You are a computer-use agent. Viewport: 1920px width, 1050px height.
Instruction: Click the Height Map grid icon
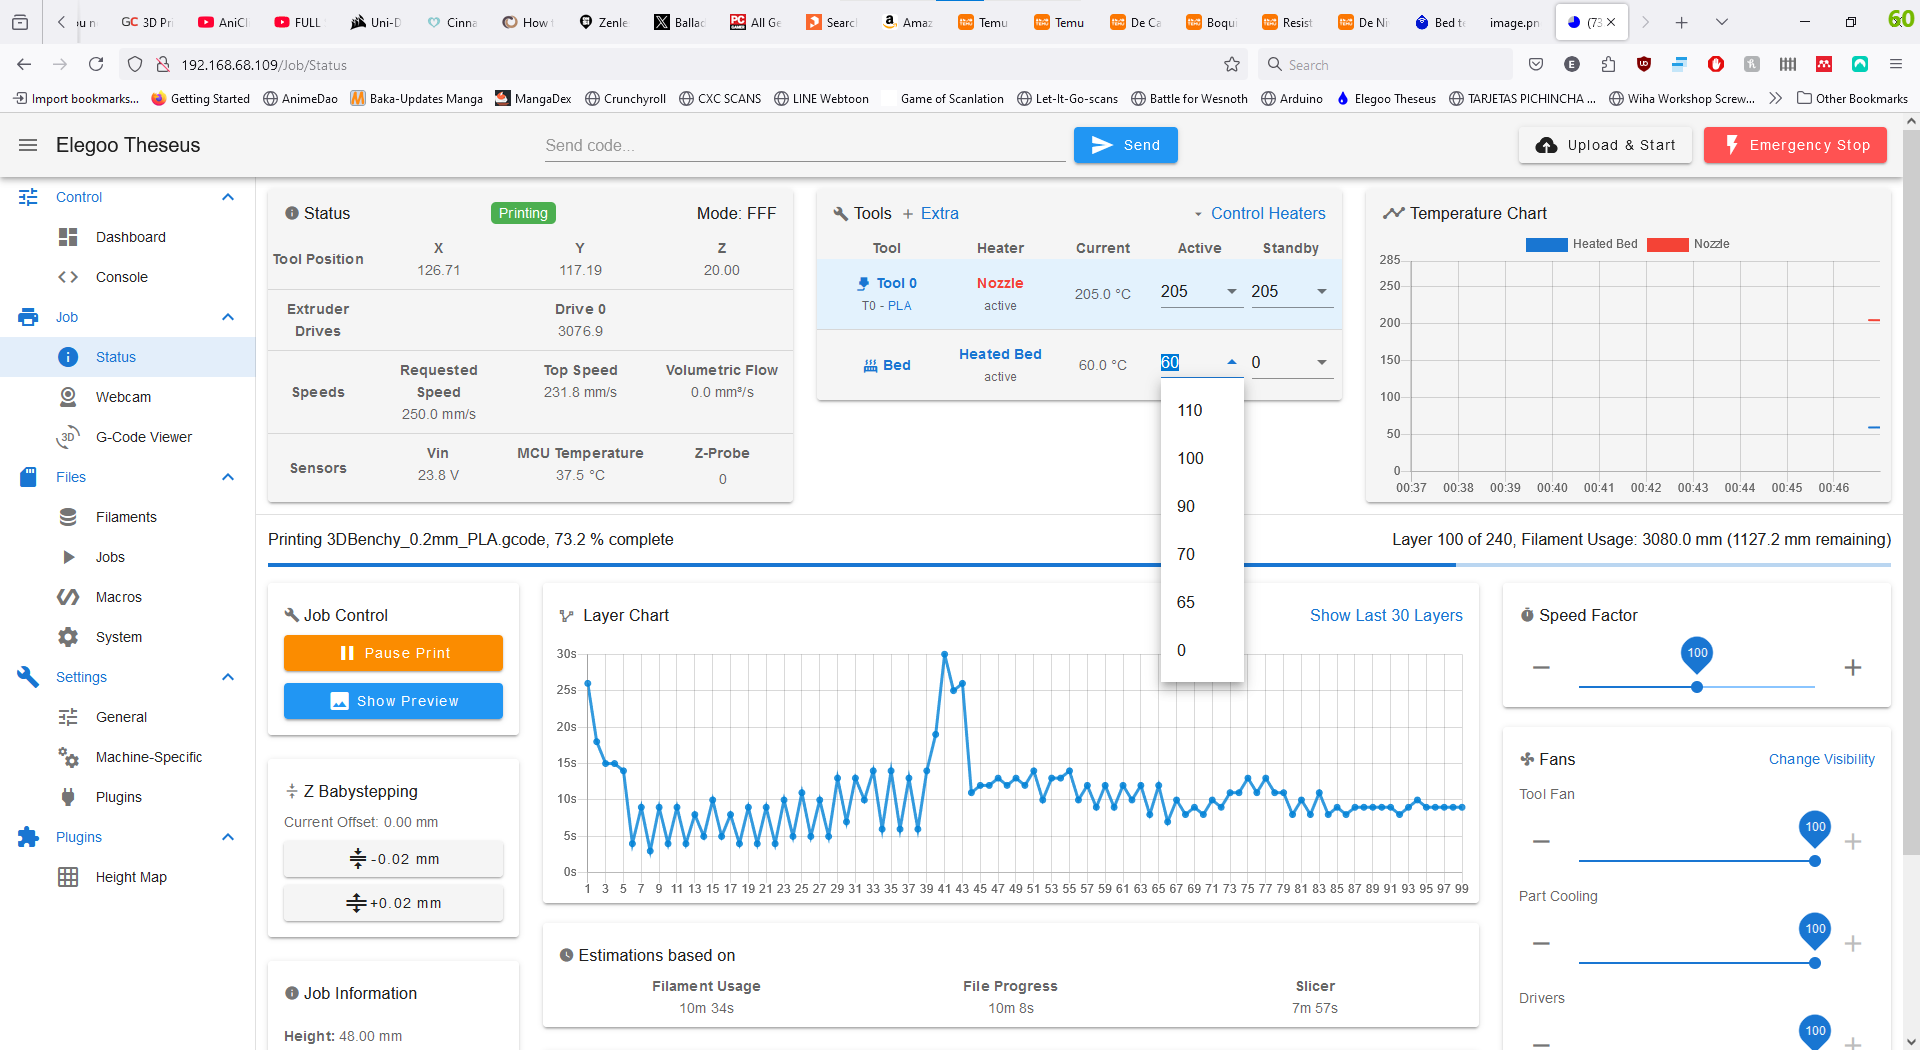pos(68,877)
